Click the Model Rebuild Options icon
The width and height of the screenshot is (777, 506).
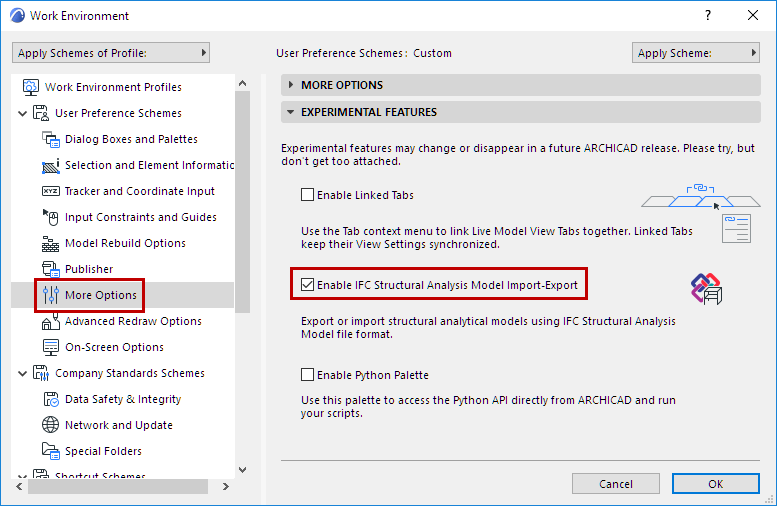pos(50,243)
